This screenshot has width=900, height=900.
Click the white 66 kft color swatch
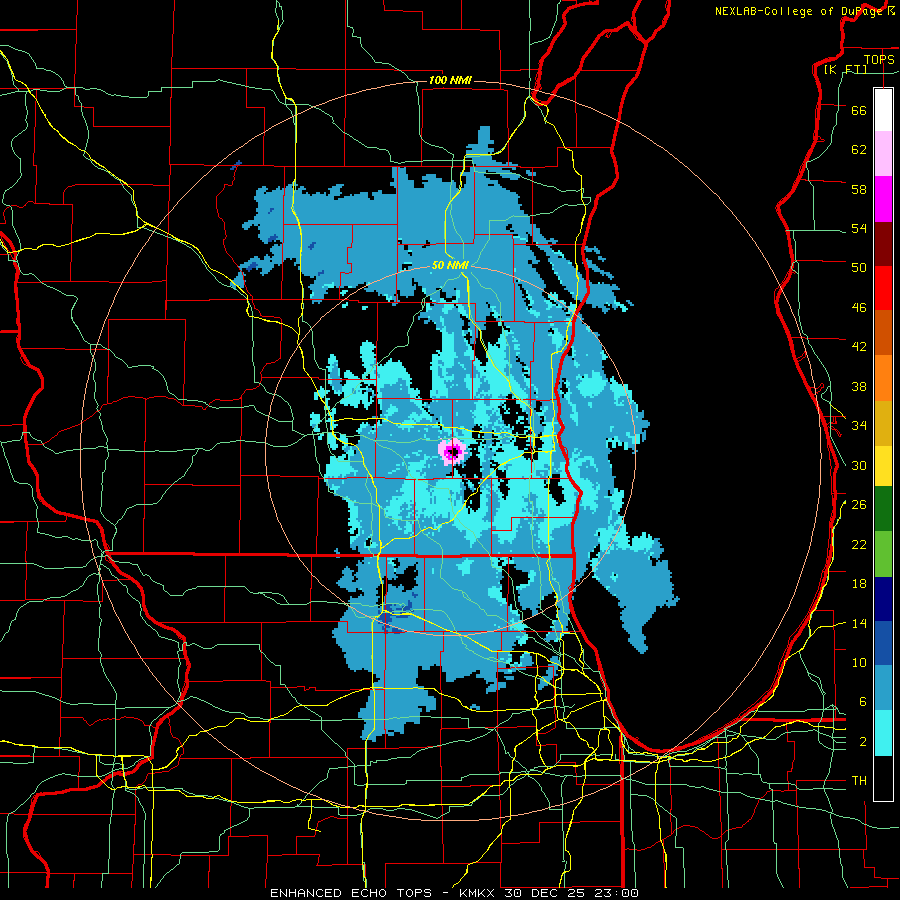pyautogui.click(x=883, y=110)
